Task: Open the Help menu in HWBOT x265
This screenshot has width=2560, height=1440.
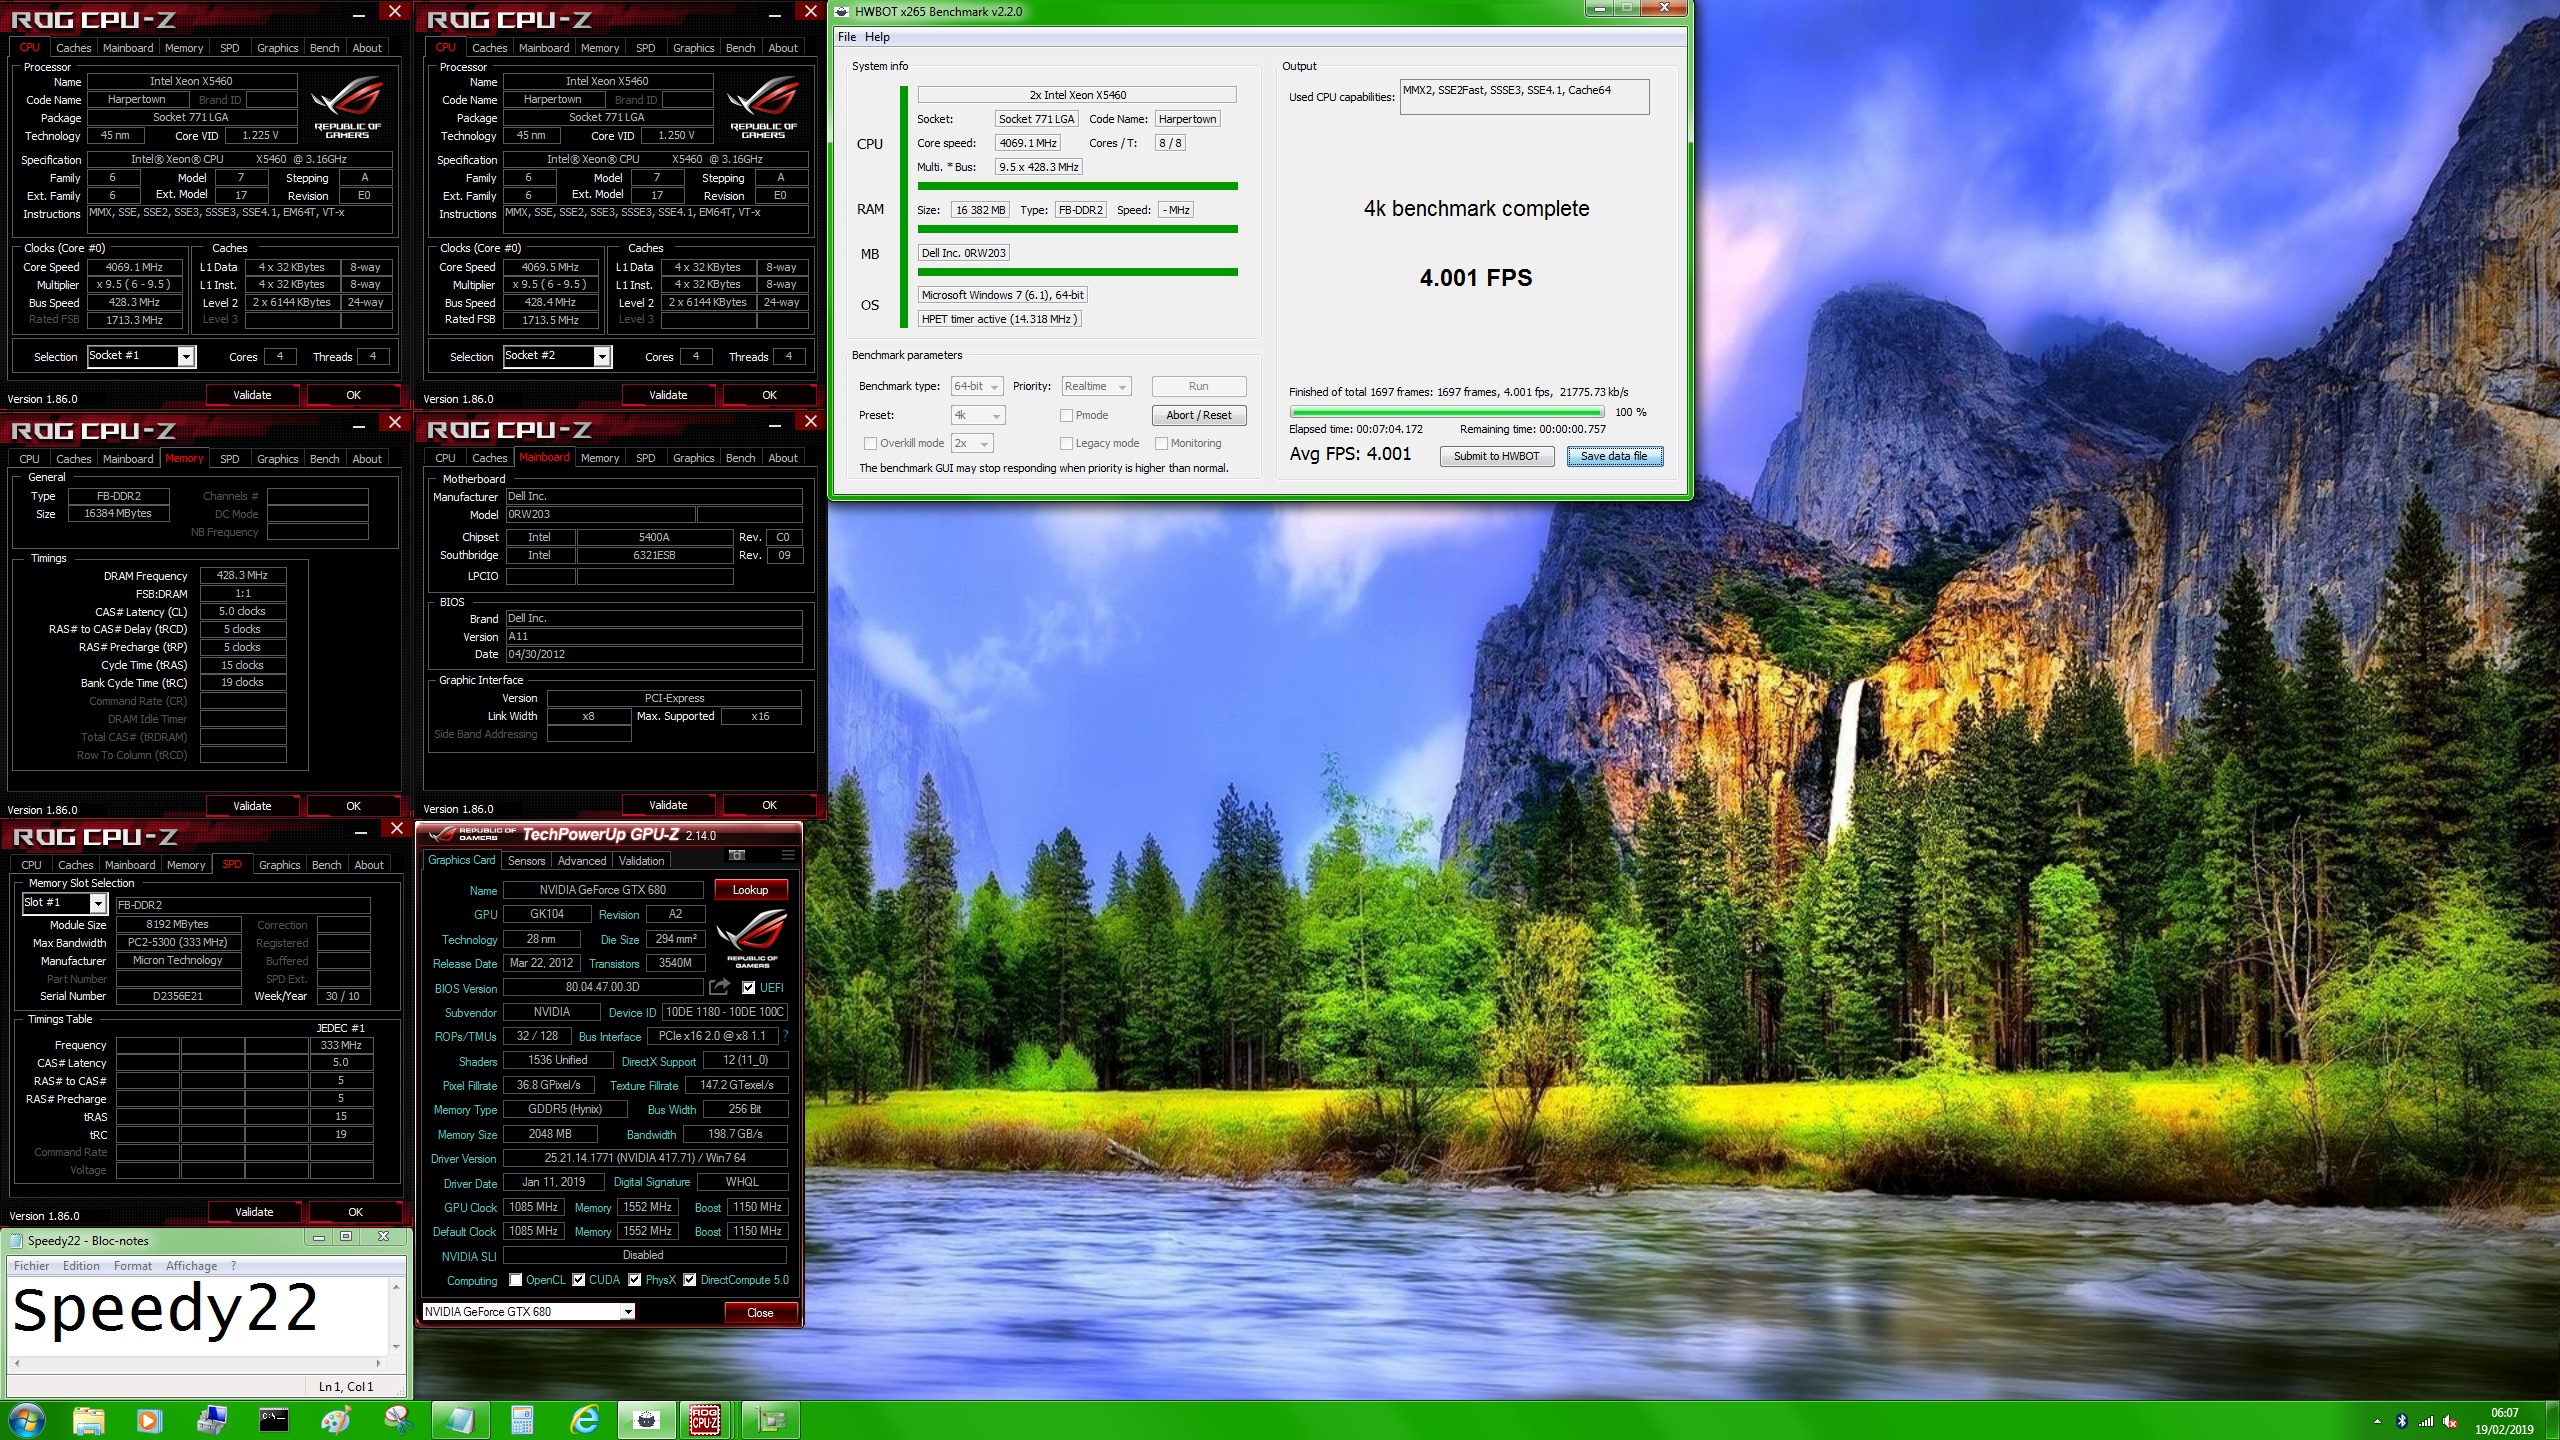Action: pyautogui.click(x=877, y=37)
